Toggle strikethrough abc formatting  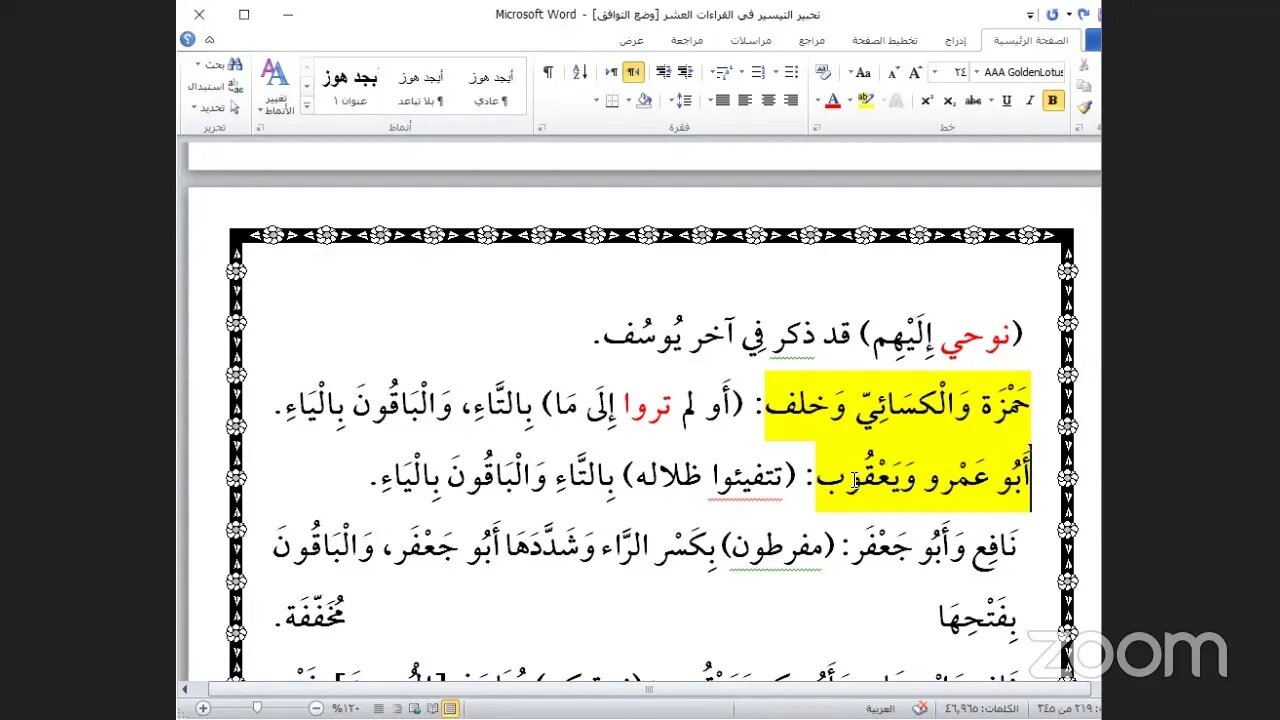973,100
